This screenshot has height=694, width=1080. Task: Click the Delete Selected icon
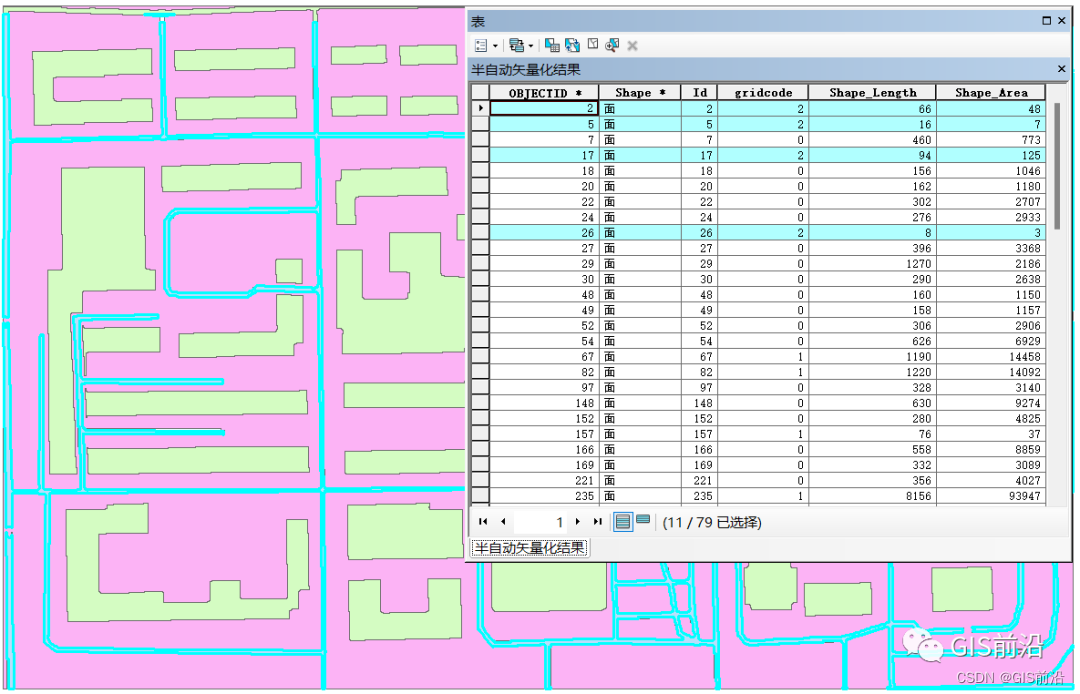tap(632, 45)
